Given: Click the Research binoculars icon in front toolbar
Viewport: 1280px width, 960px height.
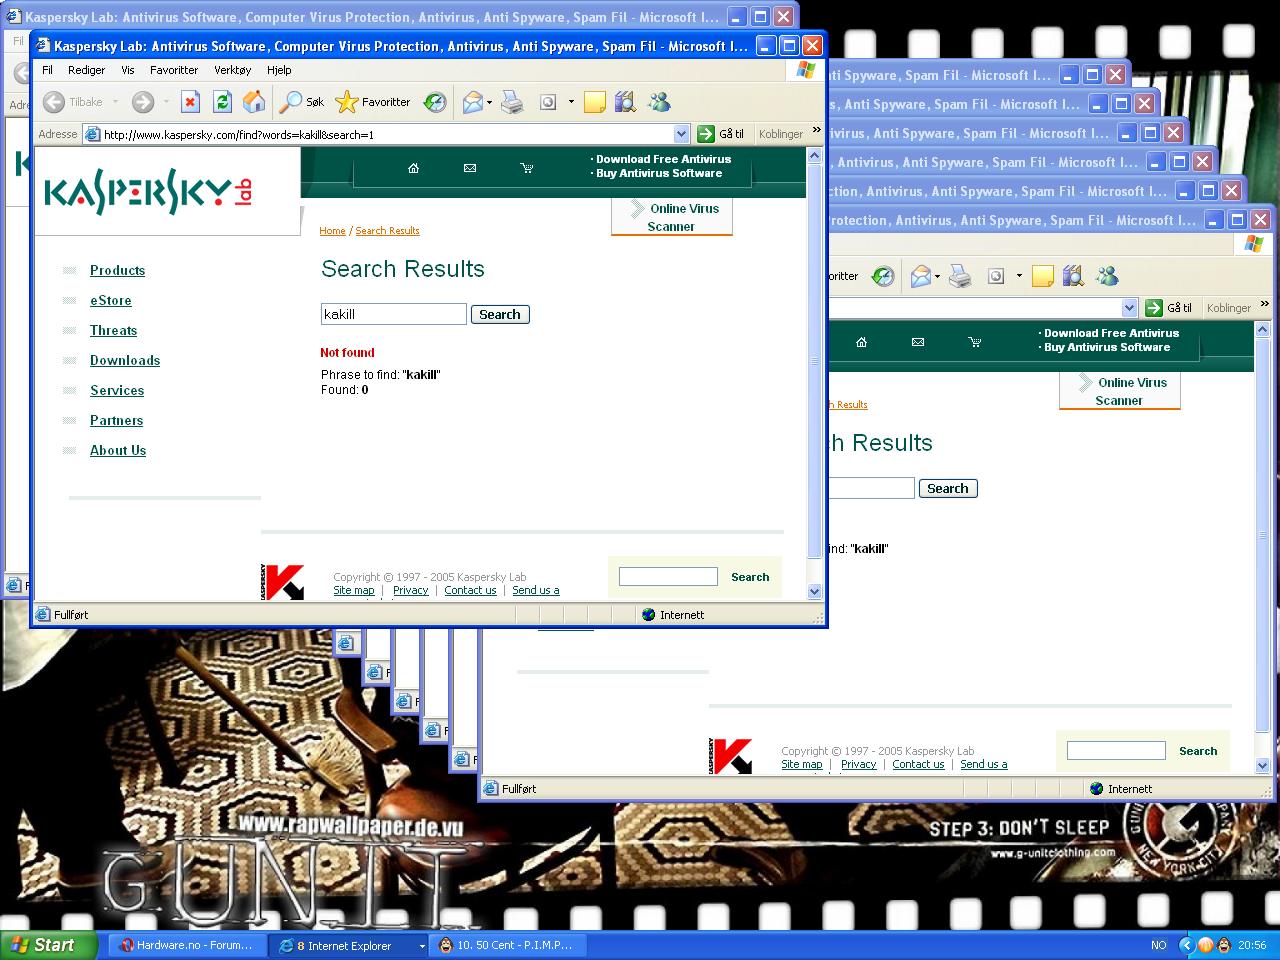Looking at the screenshot, I should [x=625, y=102].
